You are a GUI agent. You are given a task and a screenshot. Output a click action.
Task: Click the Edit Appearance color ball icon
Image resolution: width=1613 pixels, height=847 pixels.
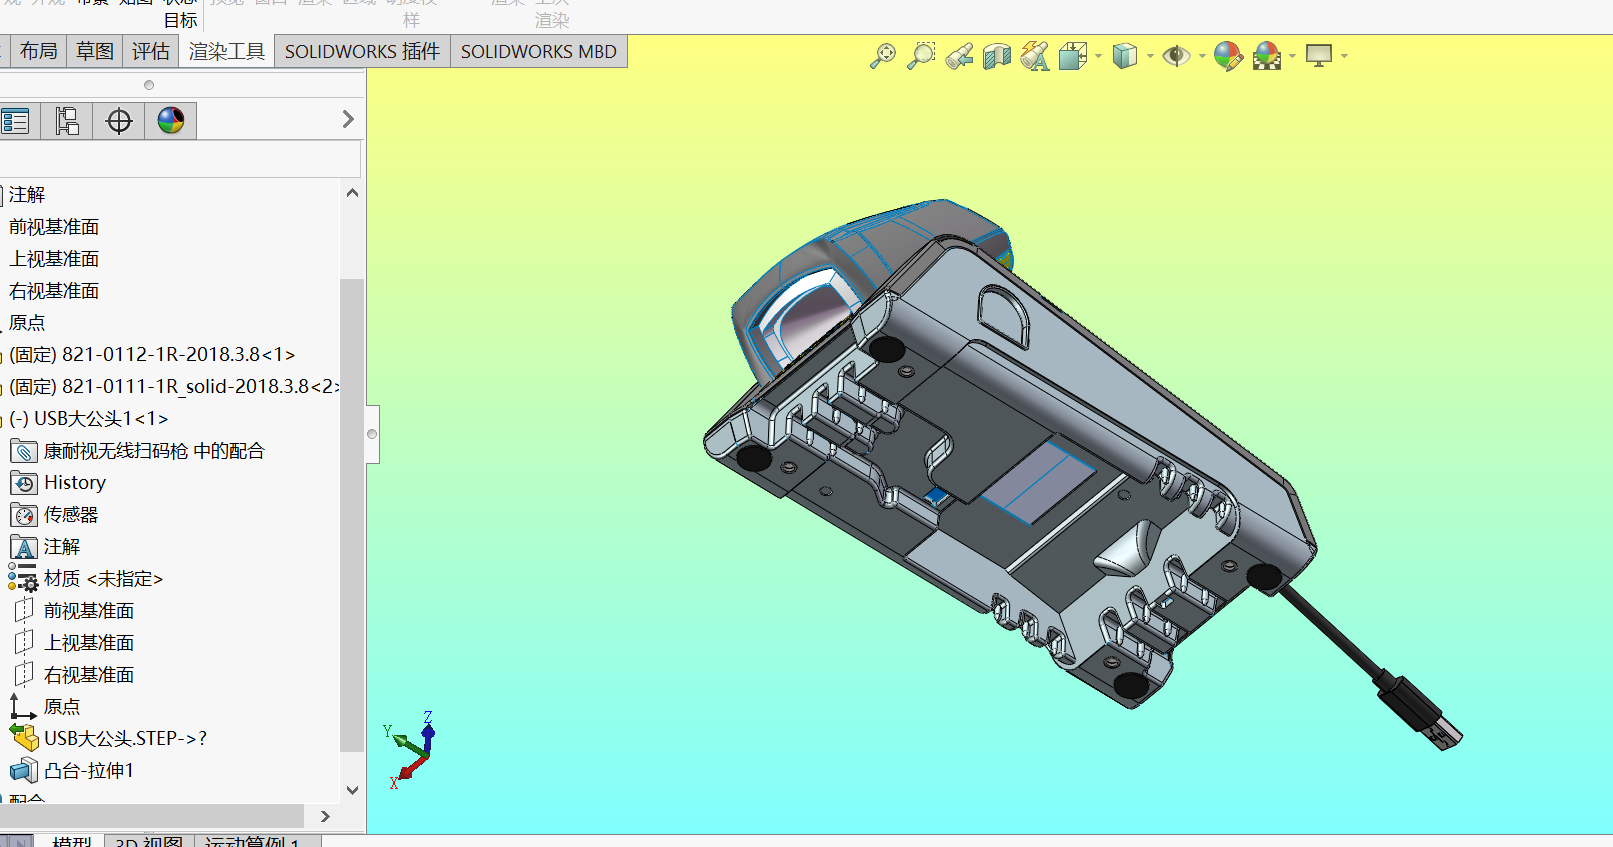pos(1227,56)
